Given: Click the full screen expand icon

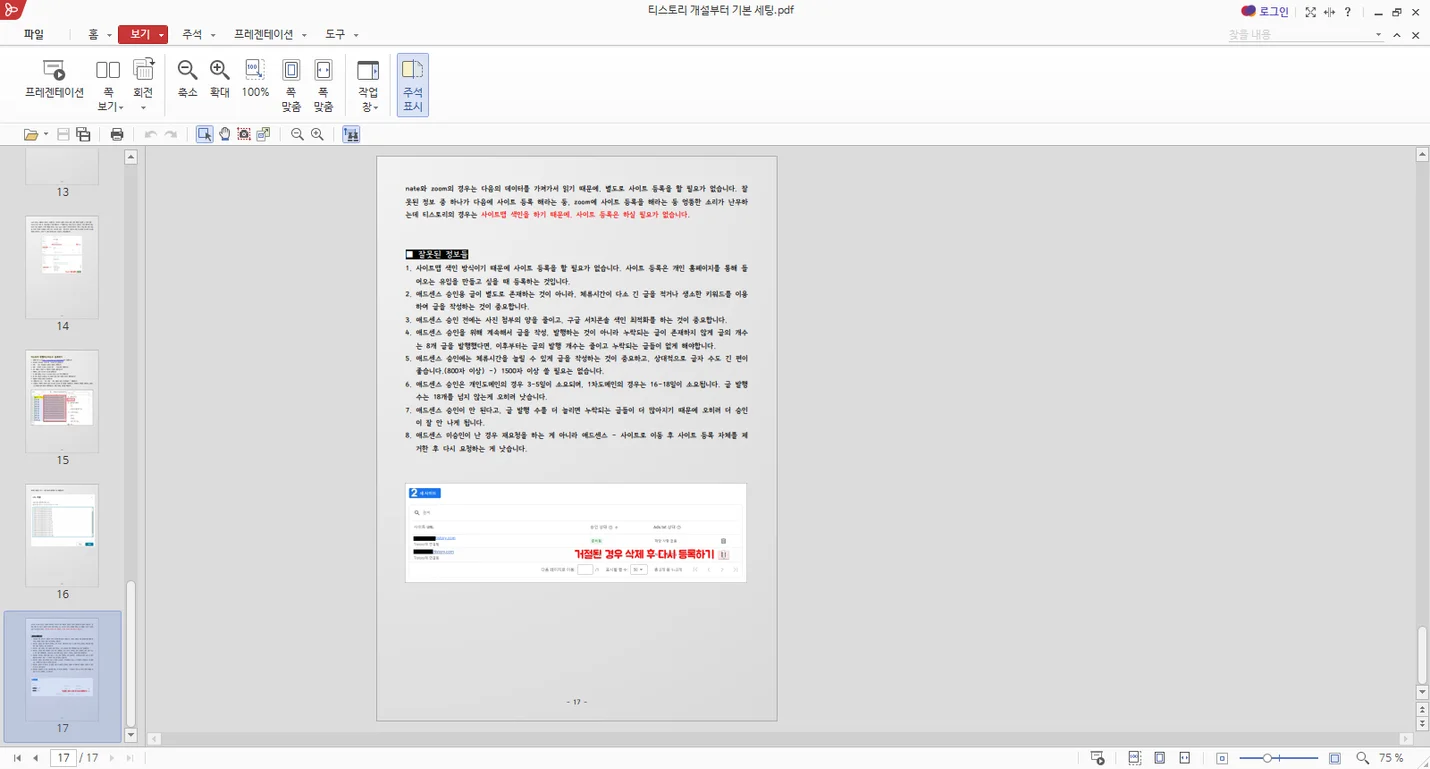Looking at the screenshot, I should [1310, 12].
